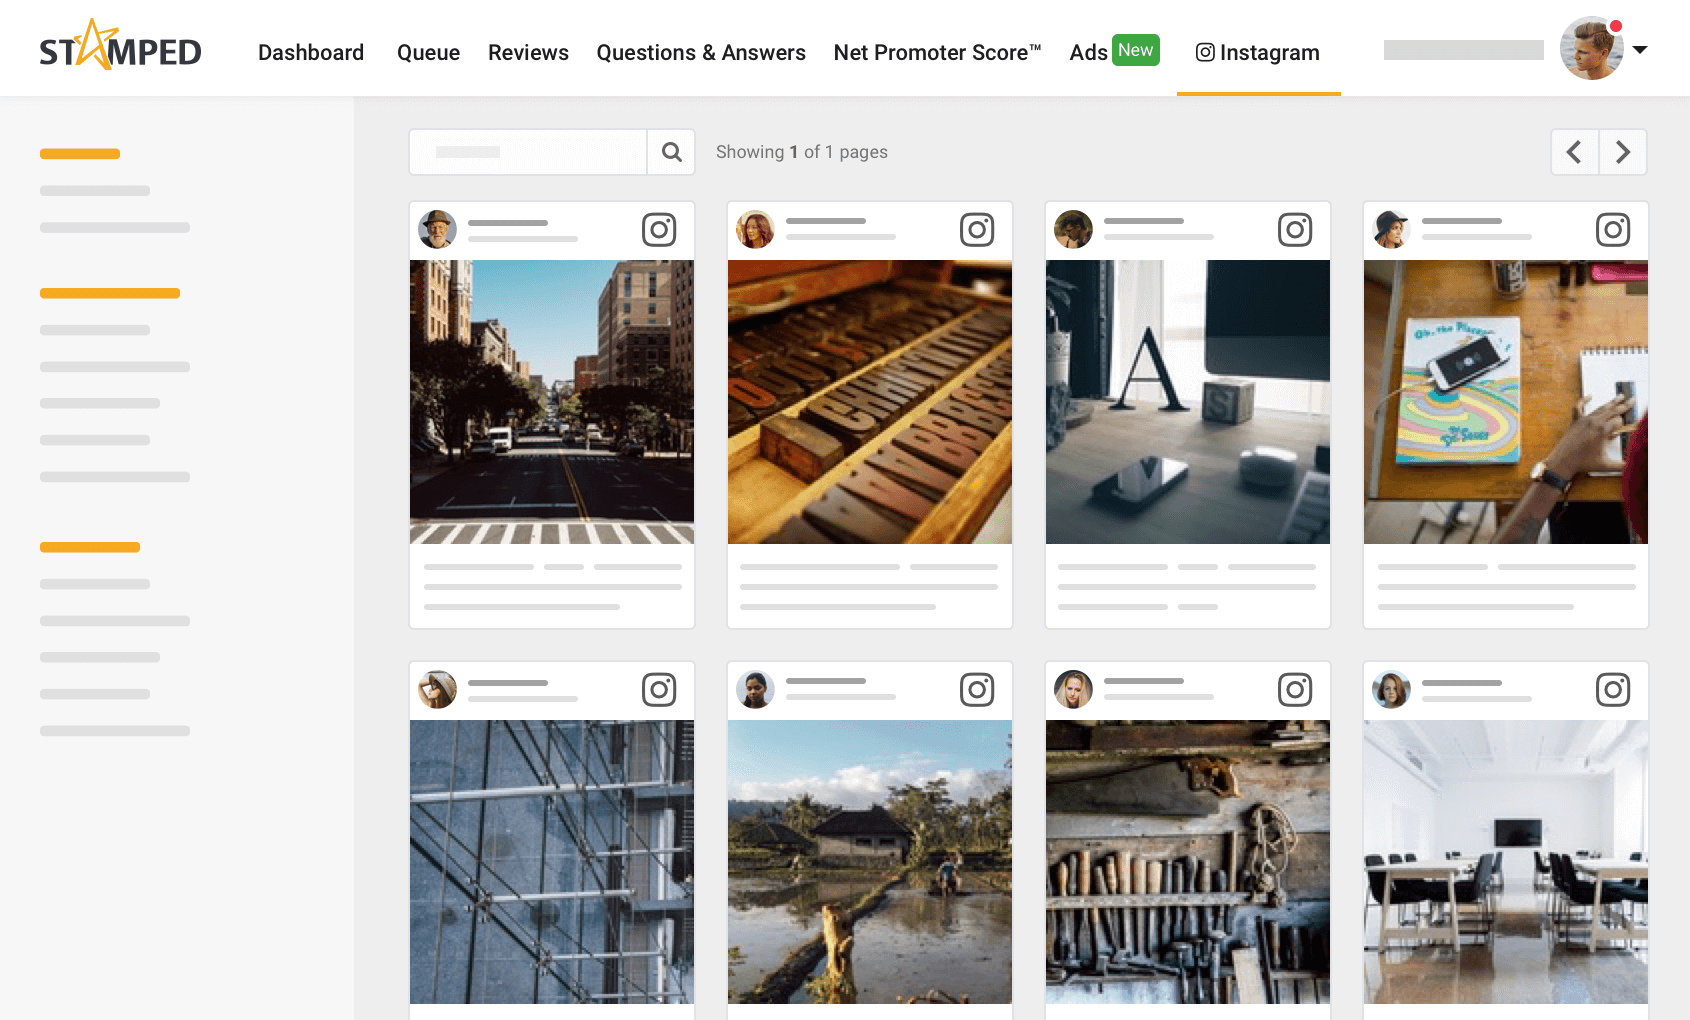Open the user account dropdown arrow
The image size is (1690, 1020).
(x=1640, y=49)
